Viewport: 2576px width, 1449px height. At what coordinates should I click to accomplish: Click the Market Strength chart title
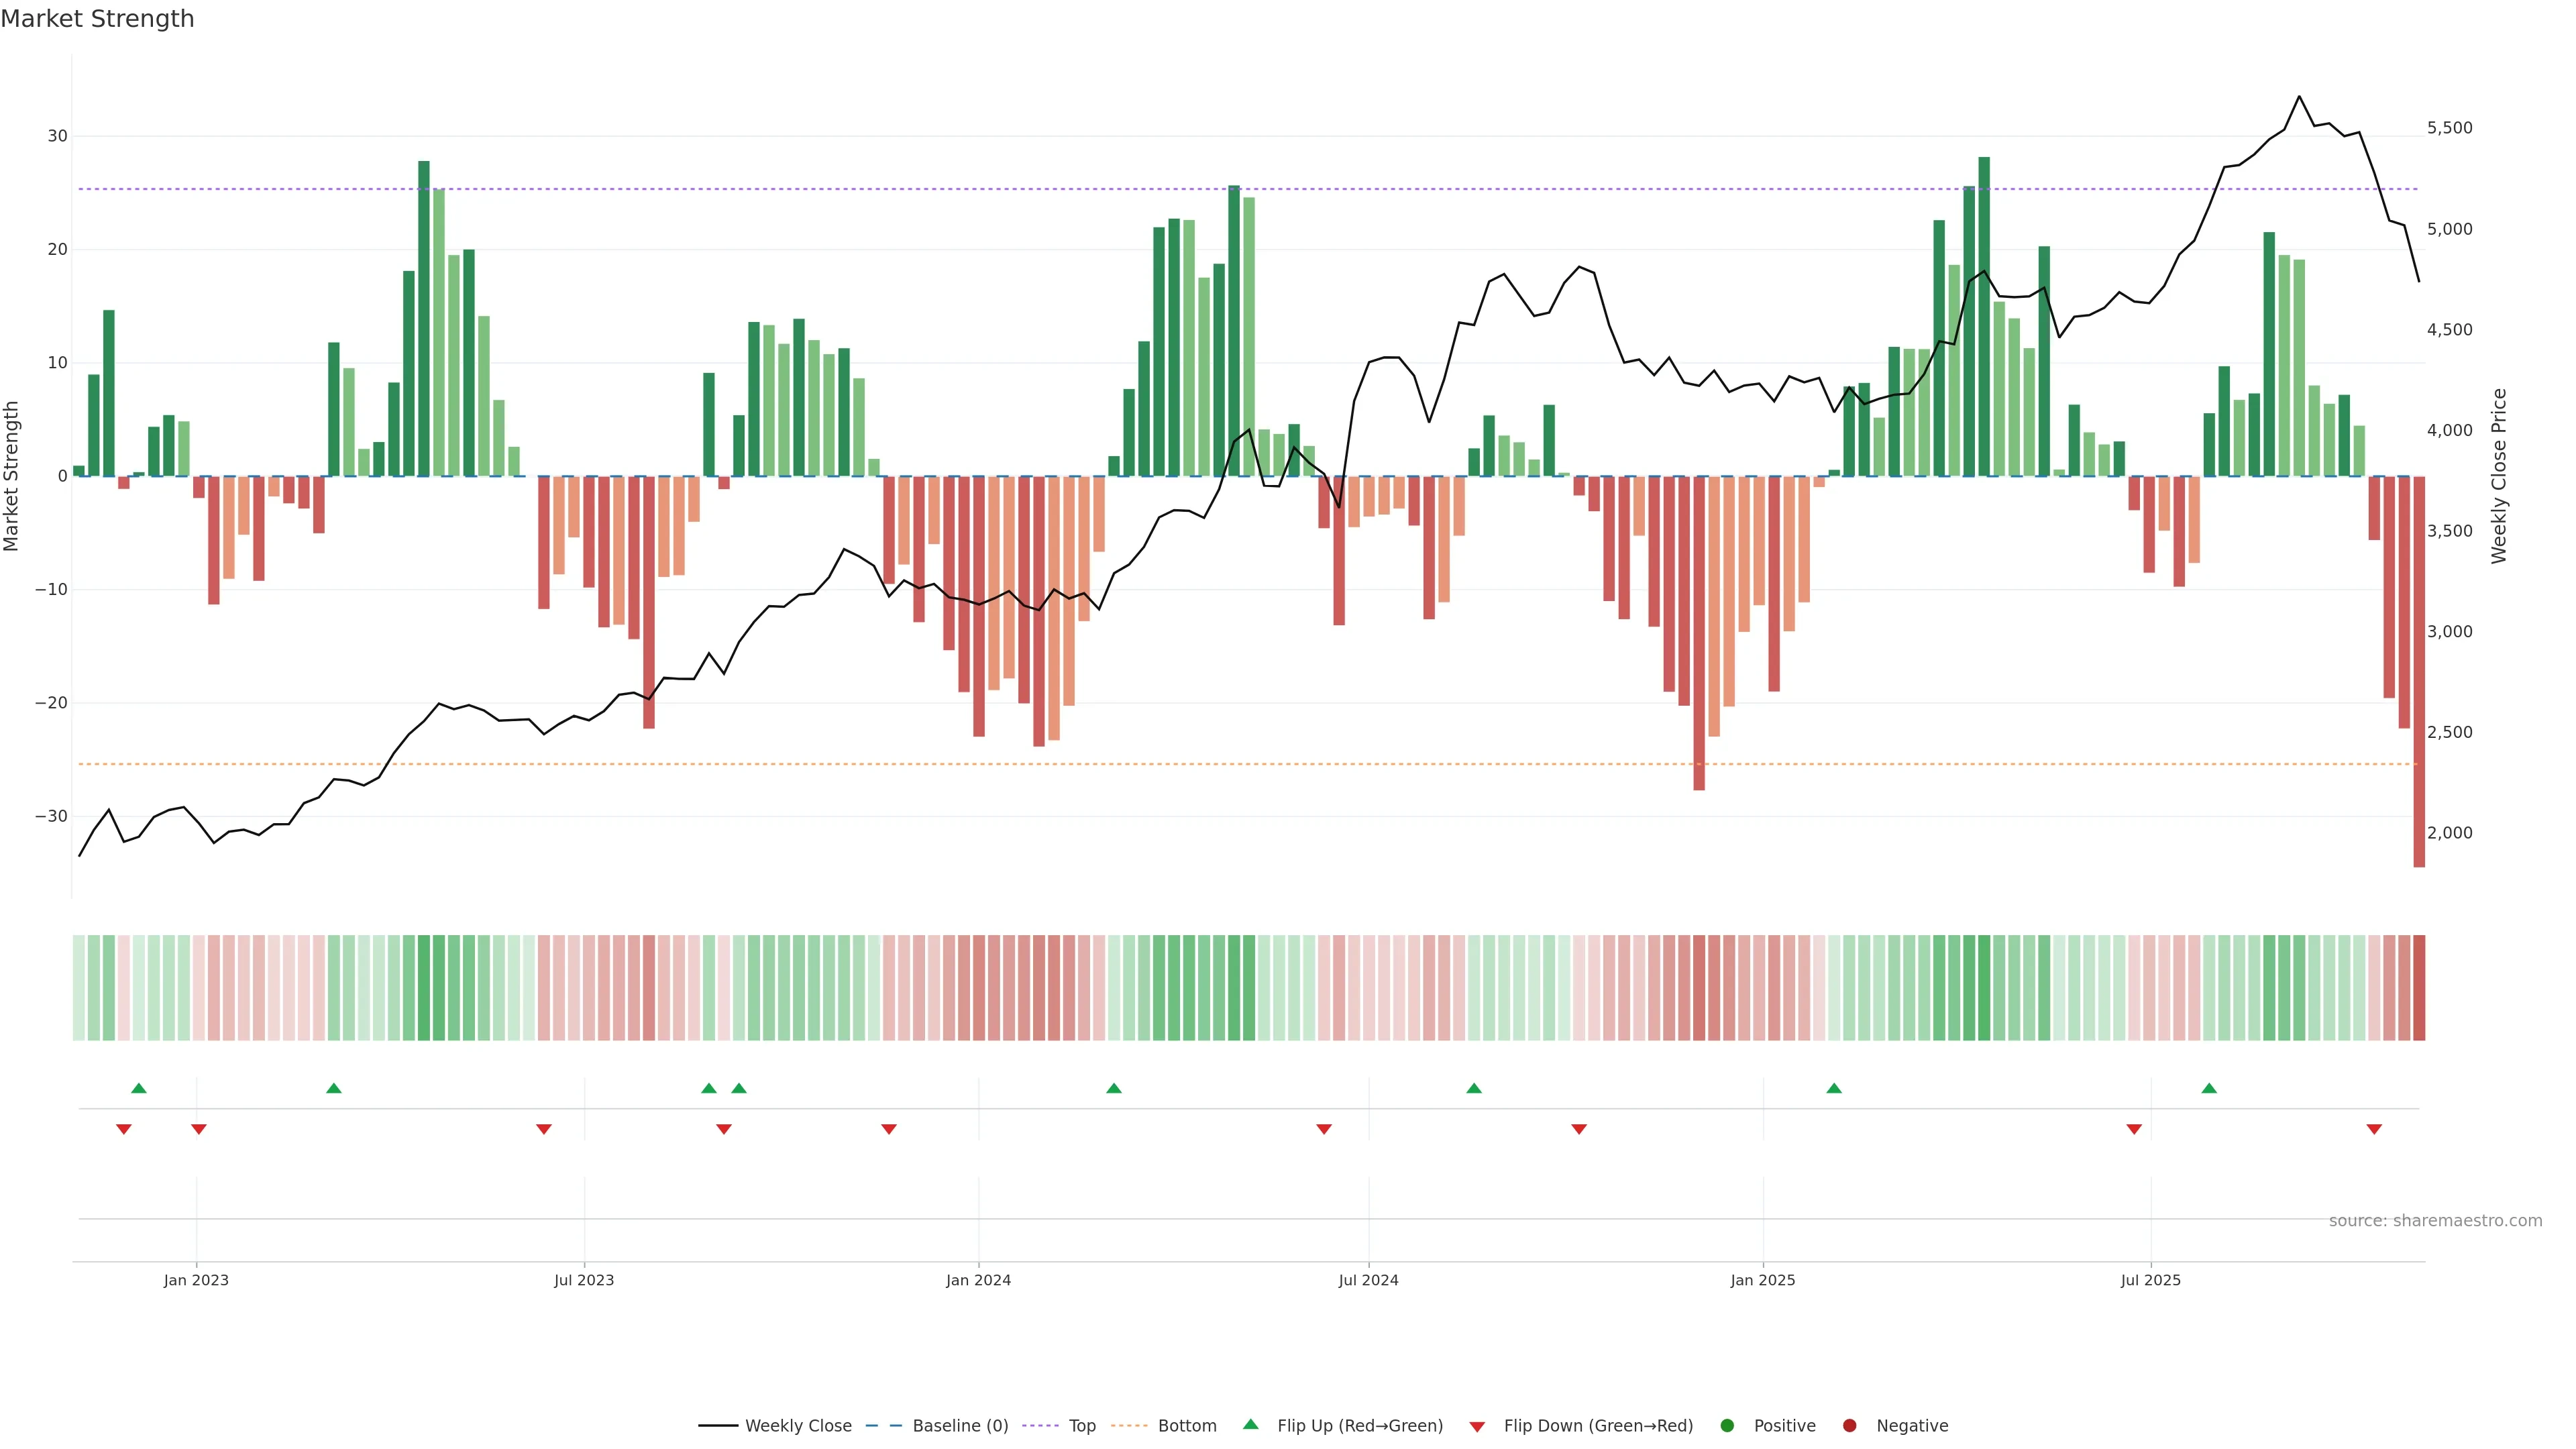[x=97, y=19]
